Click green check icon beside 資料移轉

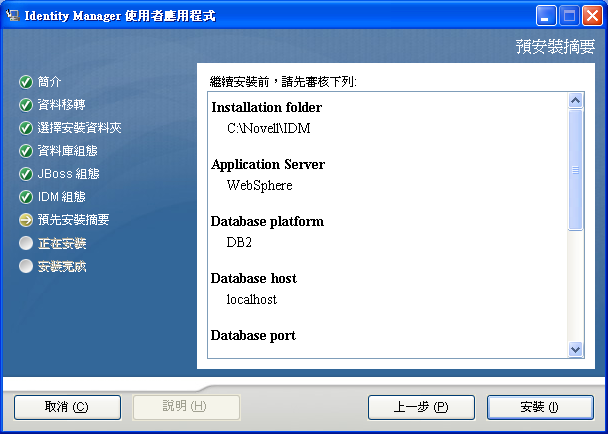26,105
